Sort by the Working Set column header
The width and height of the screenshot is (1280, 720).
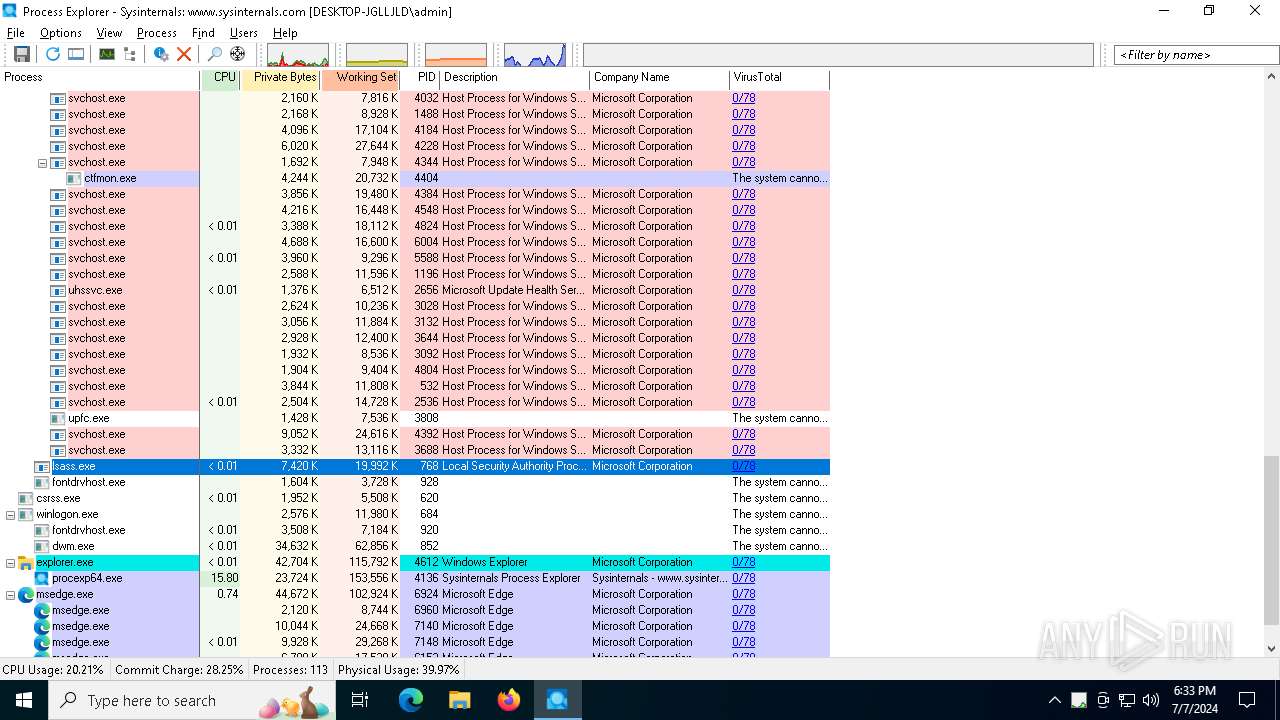coord(361,78)
